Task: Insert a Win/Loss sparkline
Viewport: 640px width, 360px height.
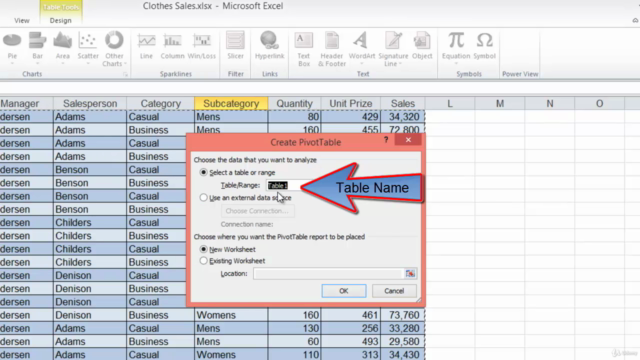Action: click(x=202, y=46)
